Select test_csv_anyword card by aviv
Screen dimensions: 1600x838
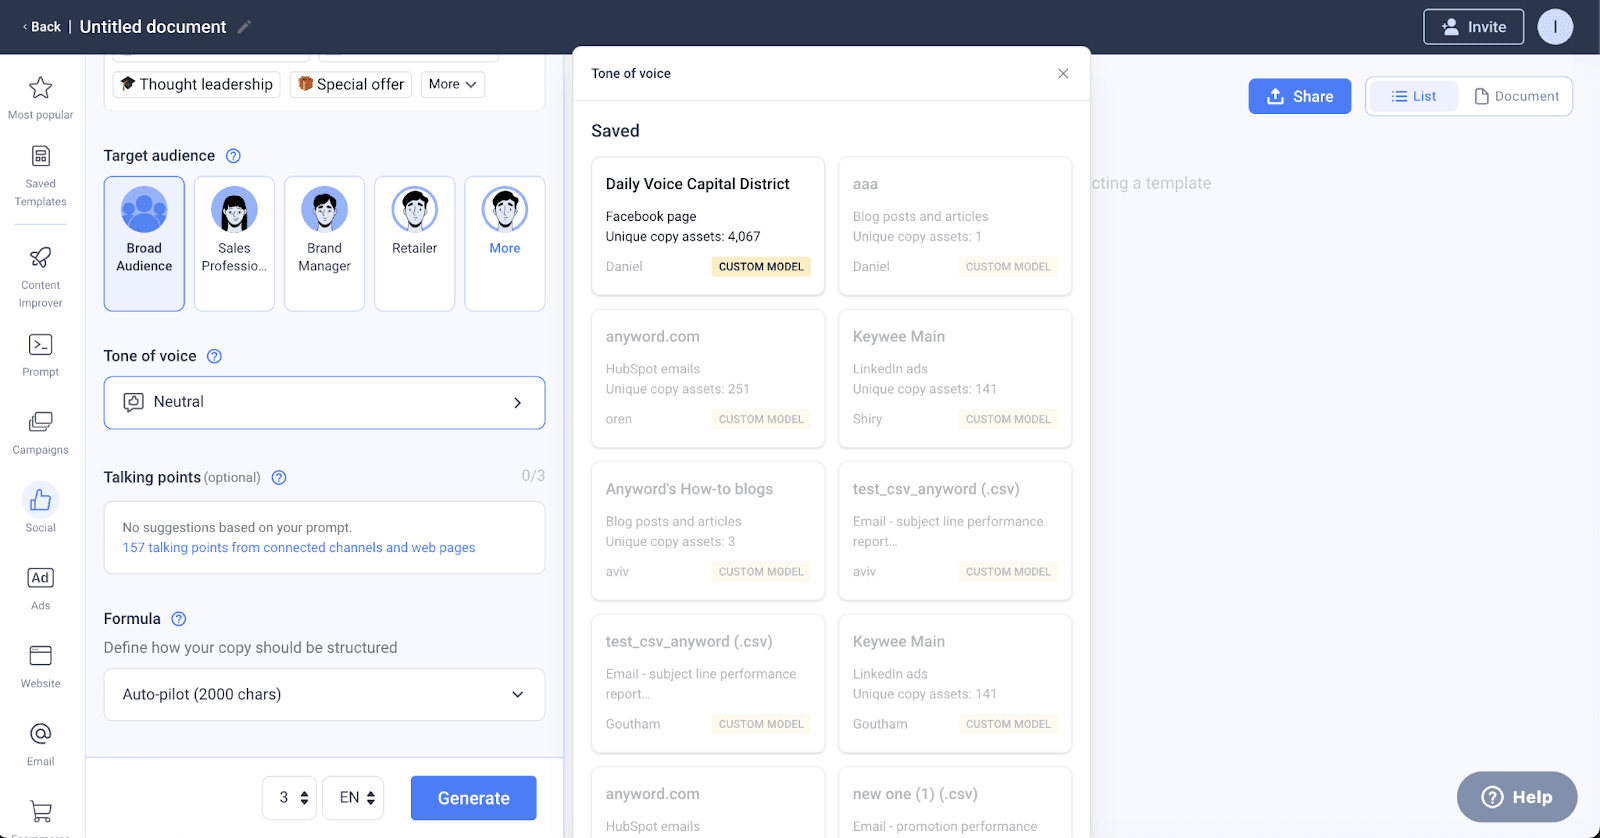click(955, 531)
